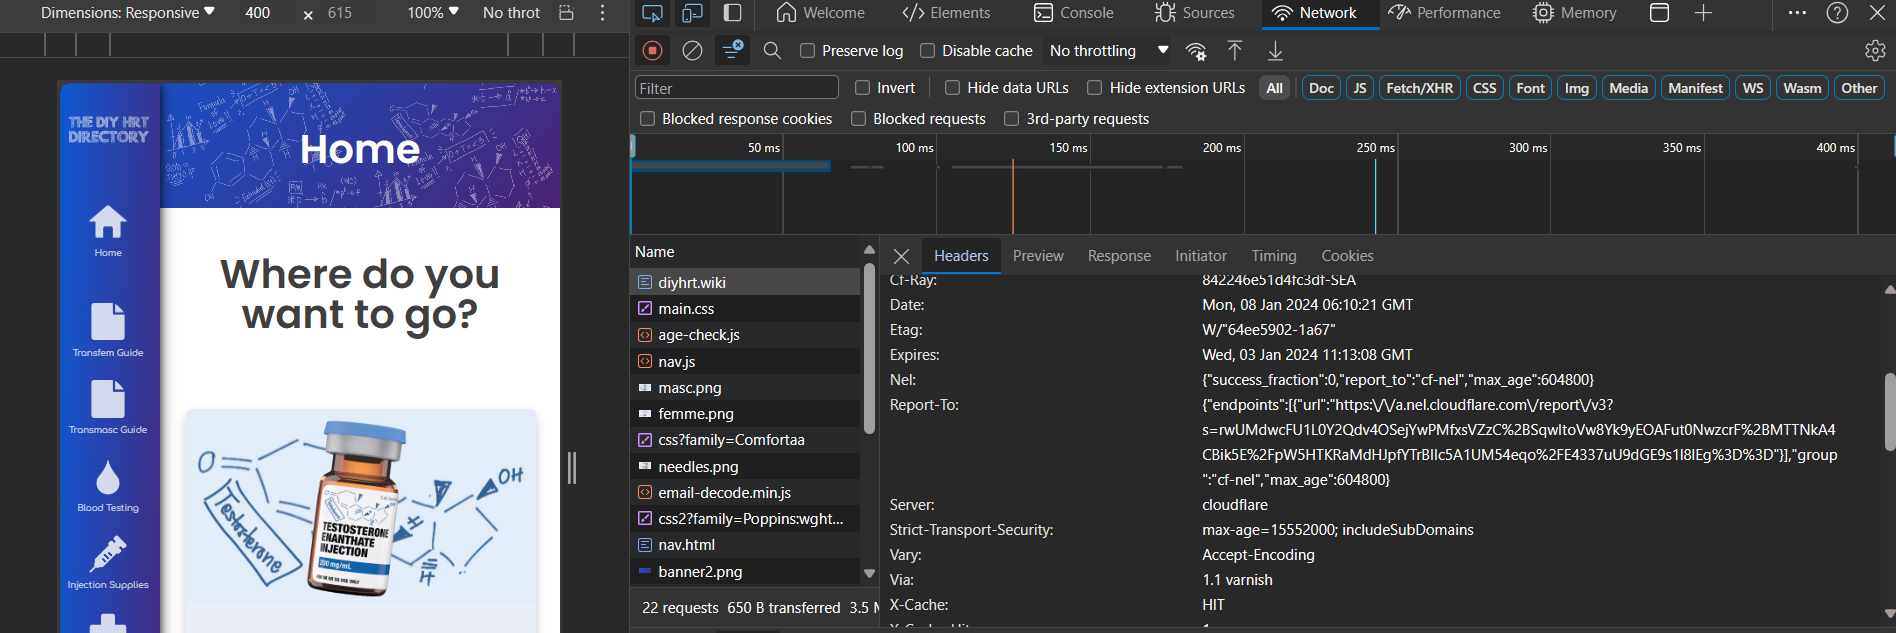Enable Preserve log checkbox
Viewport: 1896px width, 633px height.
point(808,51)
